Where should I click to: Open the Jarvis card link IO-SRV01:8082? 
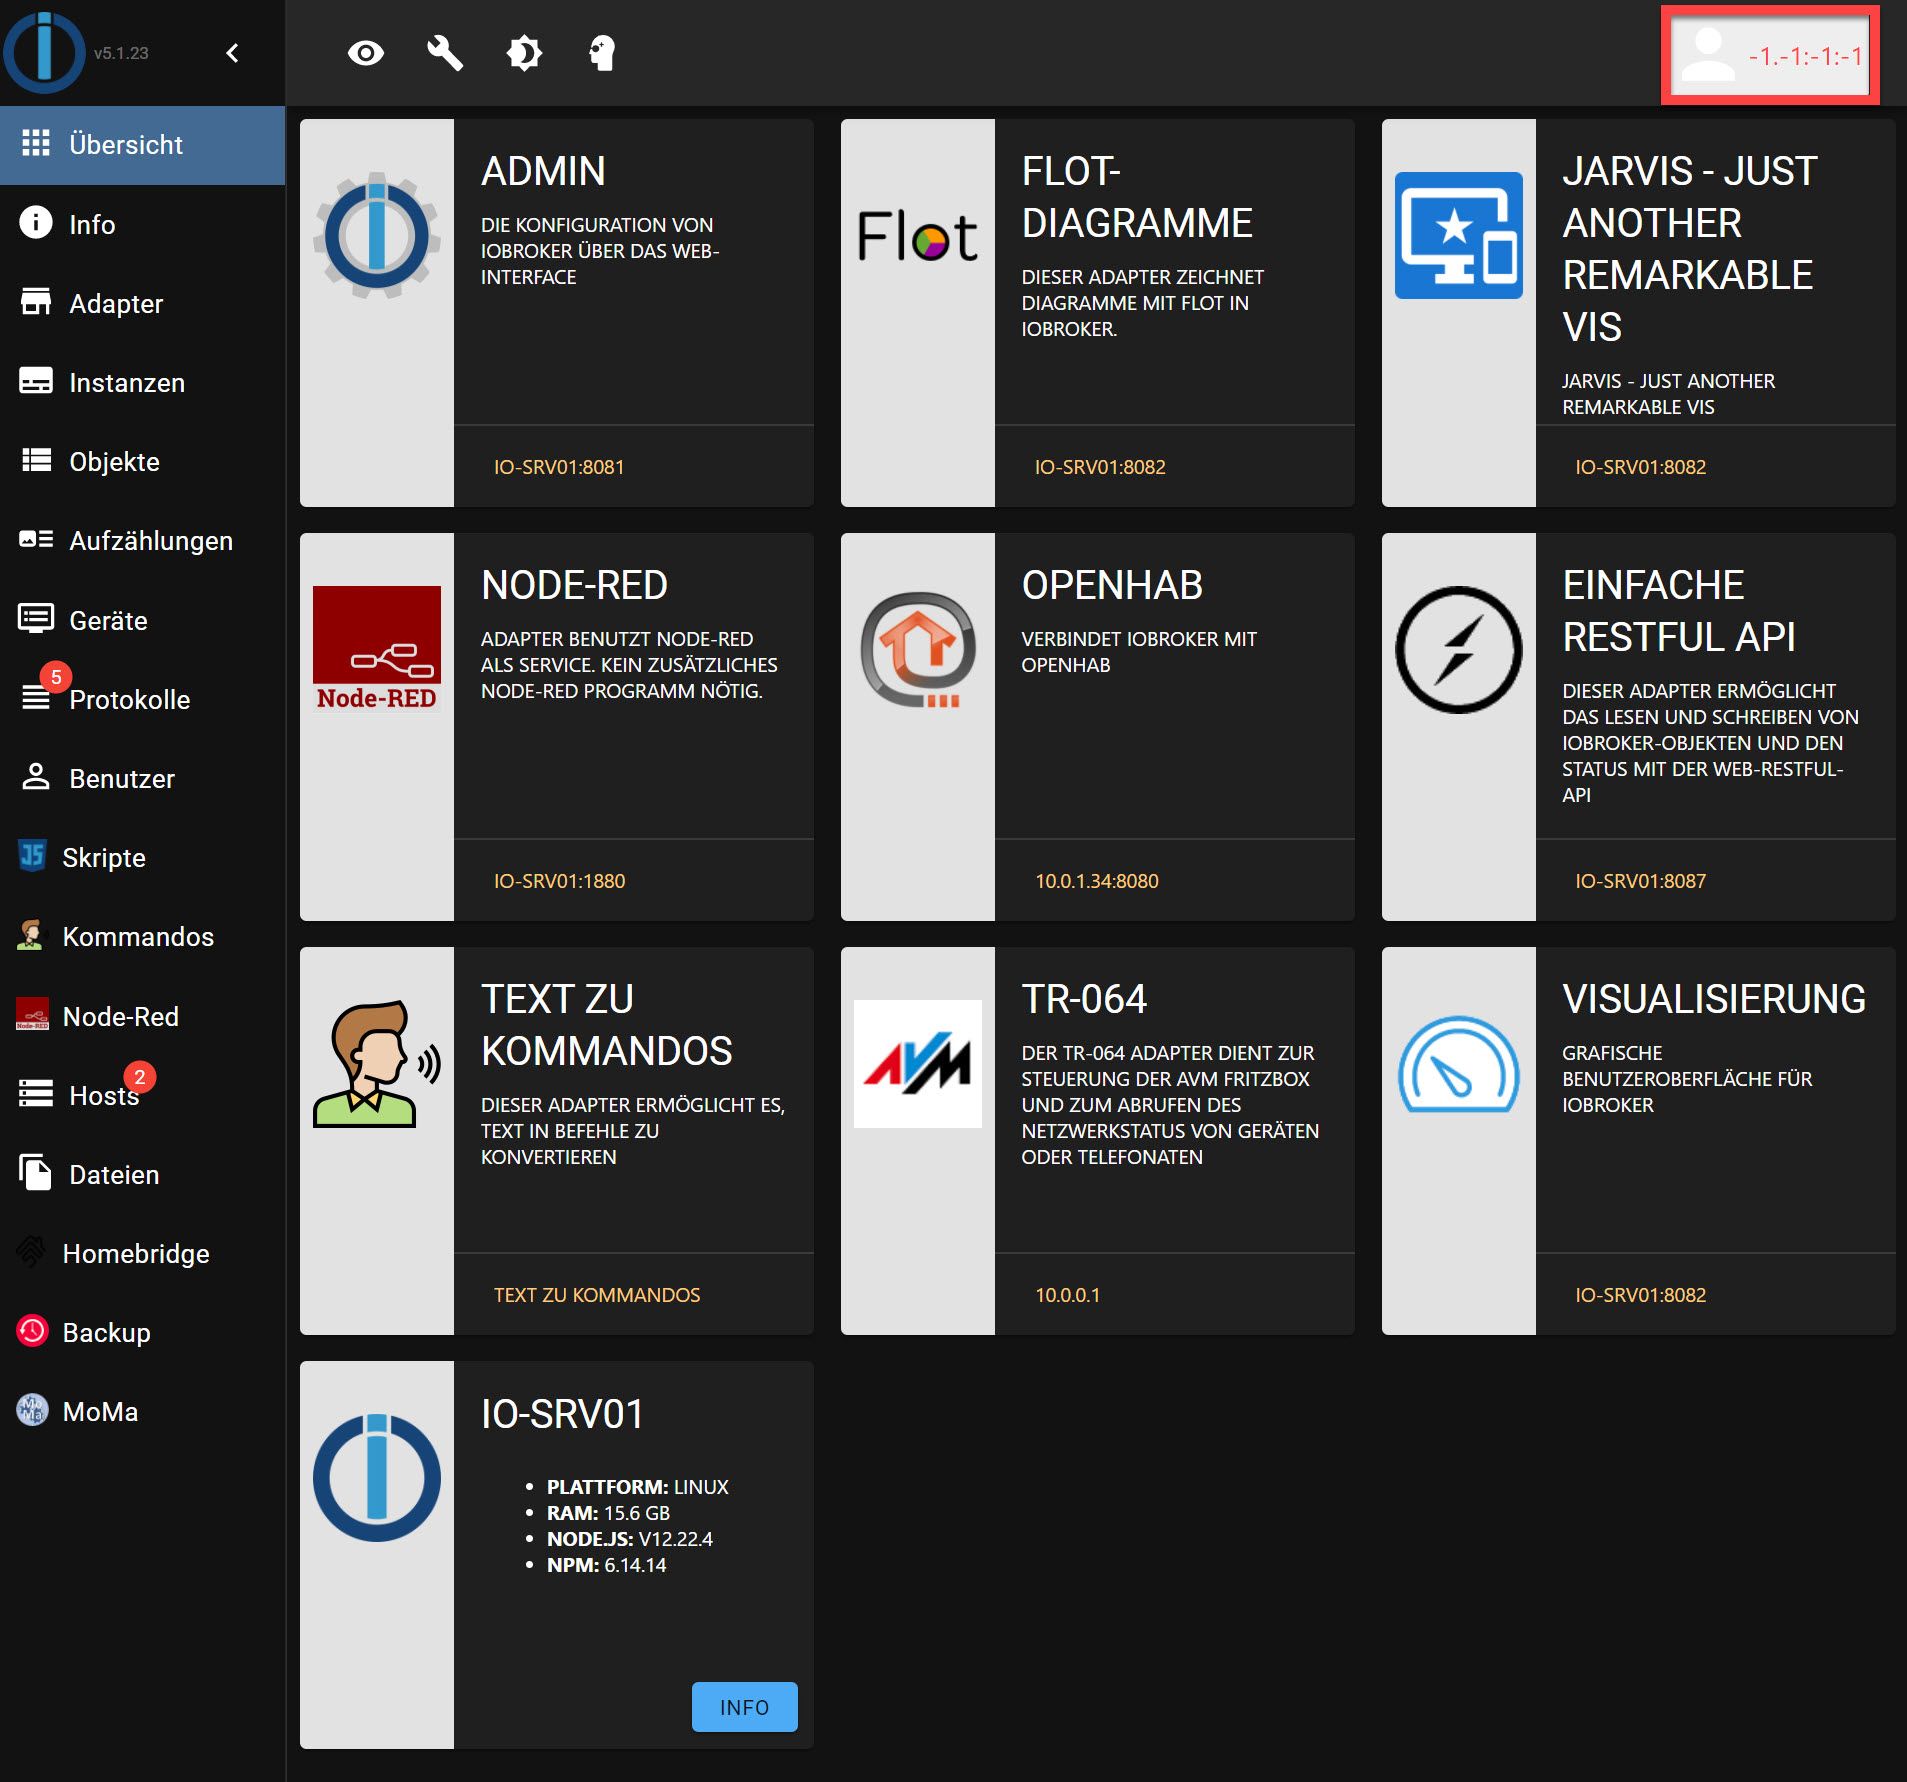click(x=1641, y=467)
